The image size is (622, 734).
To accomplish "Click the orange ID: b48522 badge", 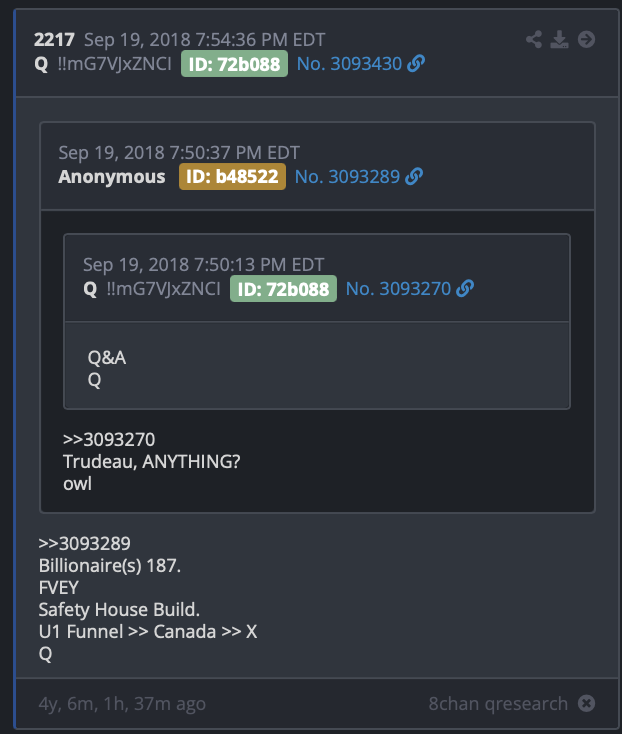I will [232, 176].
